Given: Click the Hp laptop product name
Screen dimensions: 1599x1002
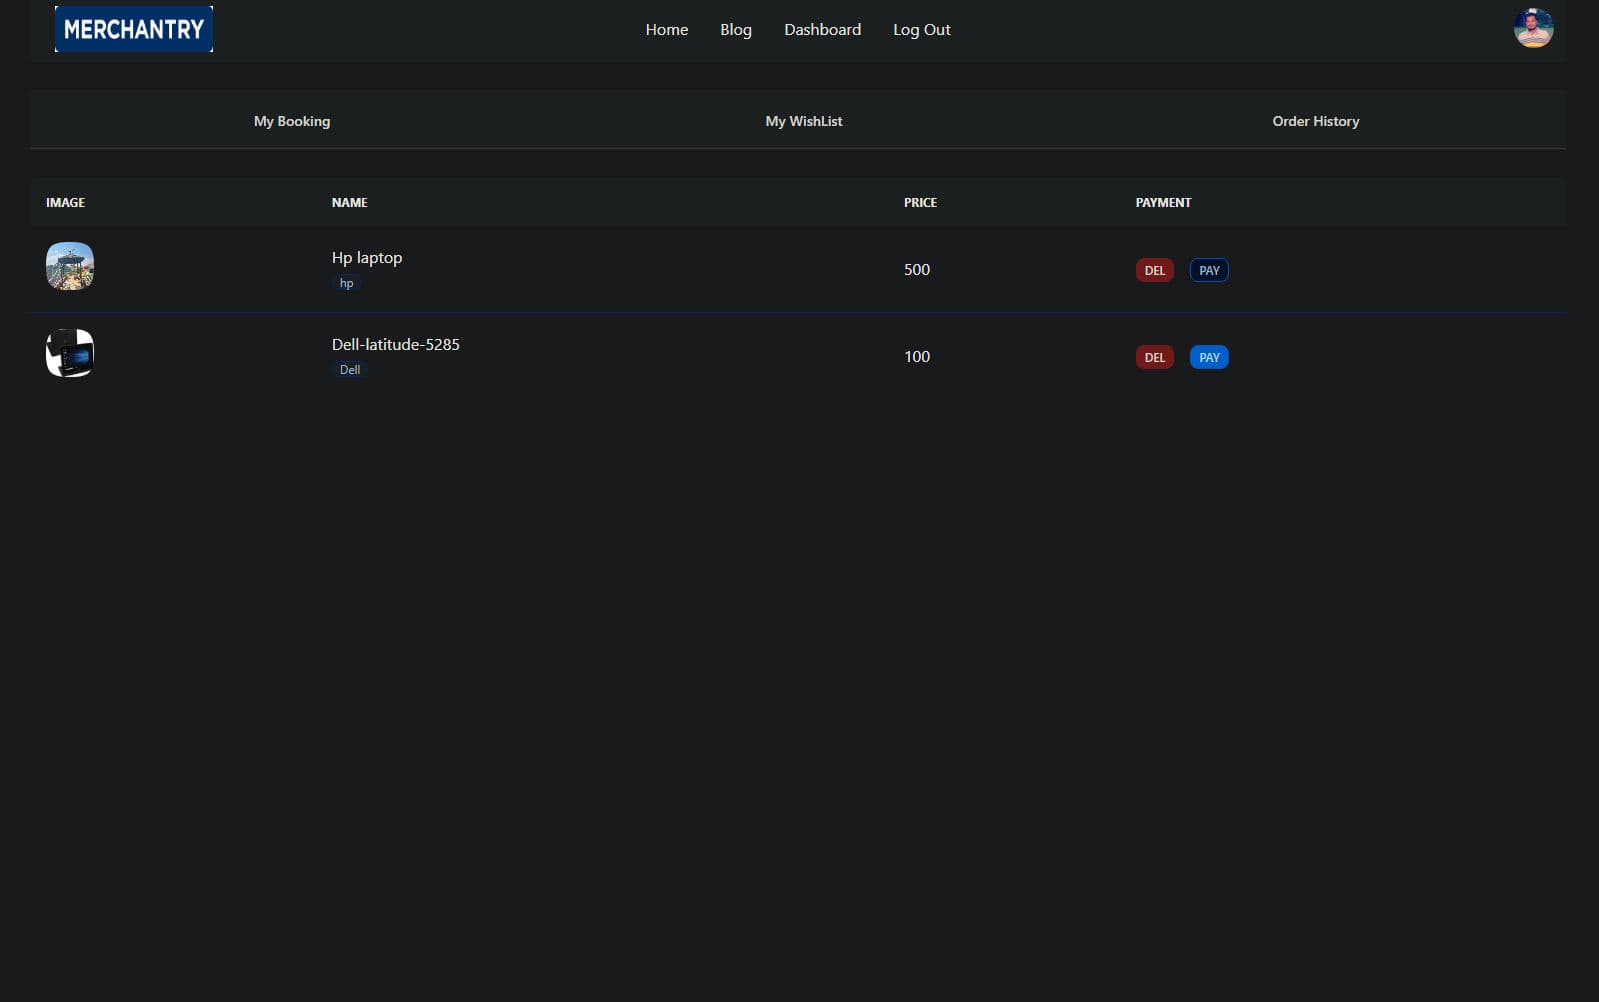Looking at the screenshot, I should pyautogui.click(x=366, y=257).
